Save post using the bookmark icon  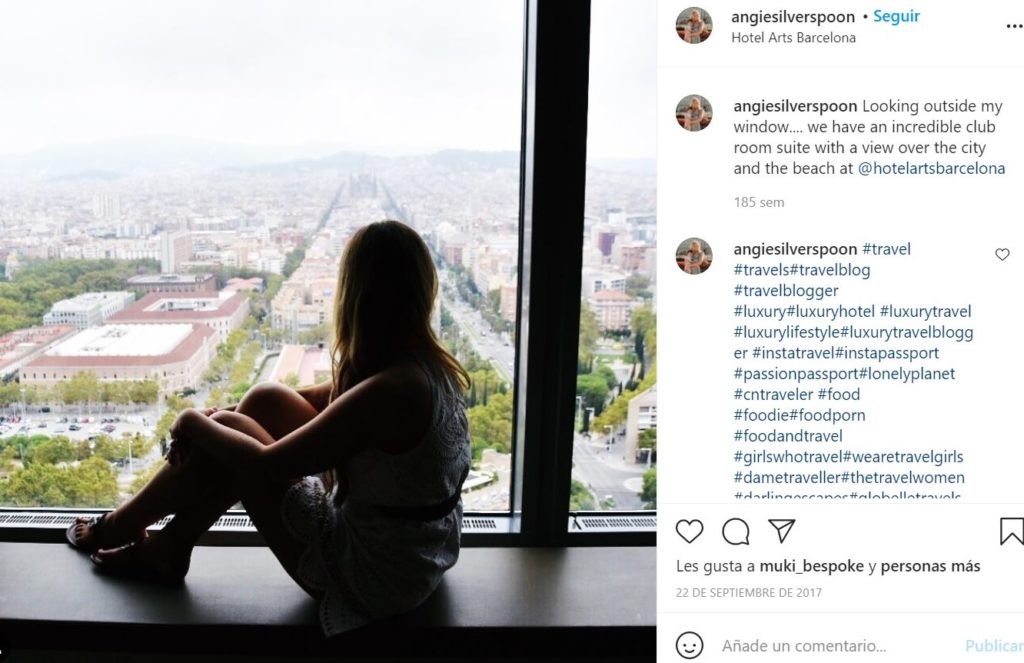1012,531
